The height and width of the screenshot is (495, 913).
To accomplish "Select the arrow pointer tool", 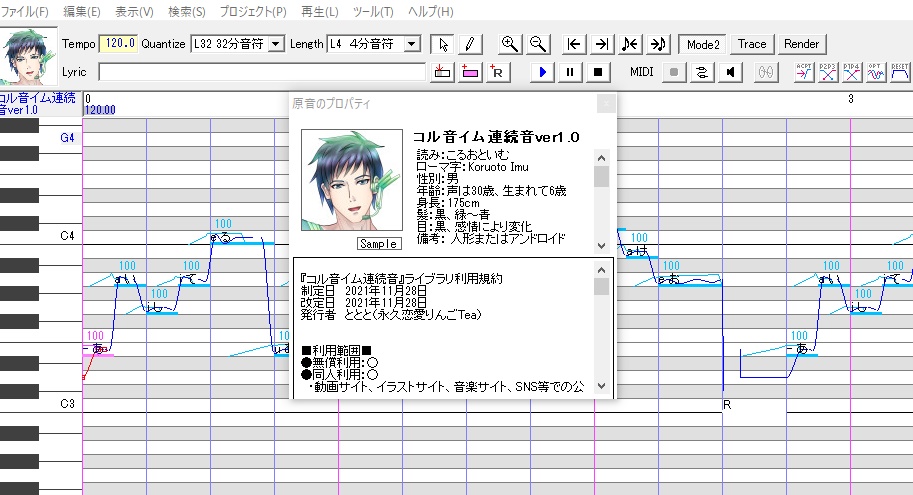I will pos(443,44).
